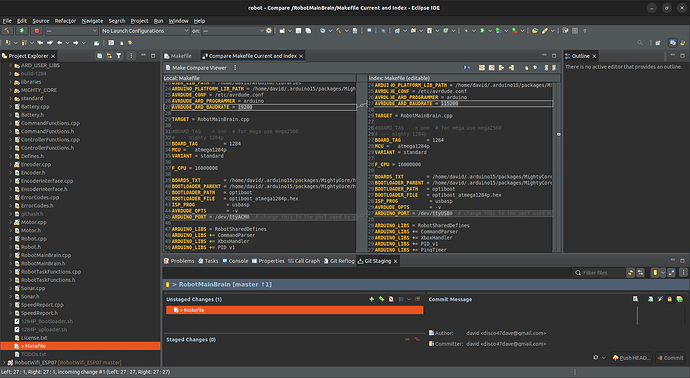Select Makefile in Unstaged Changes list
Image resolution: width=690 pixels, height=378 pixels.
coord(294,310)
